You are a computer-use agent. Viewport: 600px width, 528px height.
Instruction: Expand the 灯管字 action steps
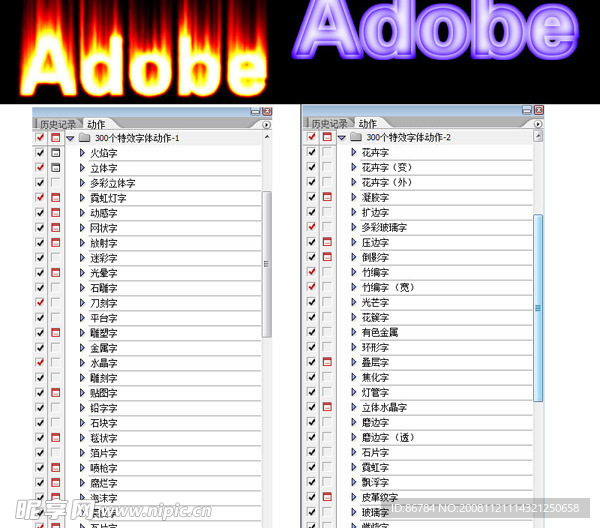tap(354, 392)
